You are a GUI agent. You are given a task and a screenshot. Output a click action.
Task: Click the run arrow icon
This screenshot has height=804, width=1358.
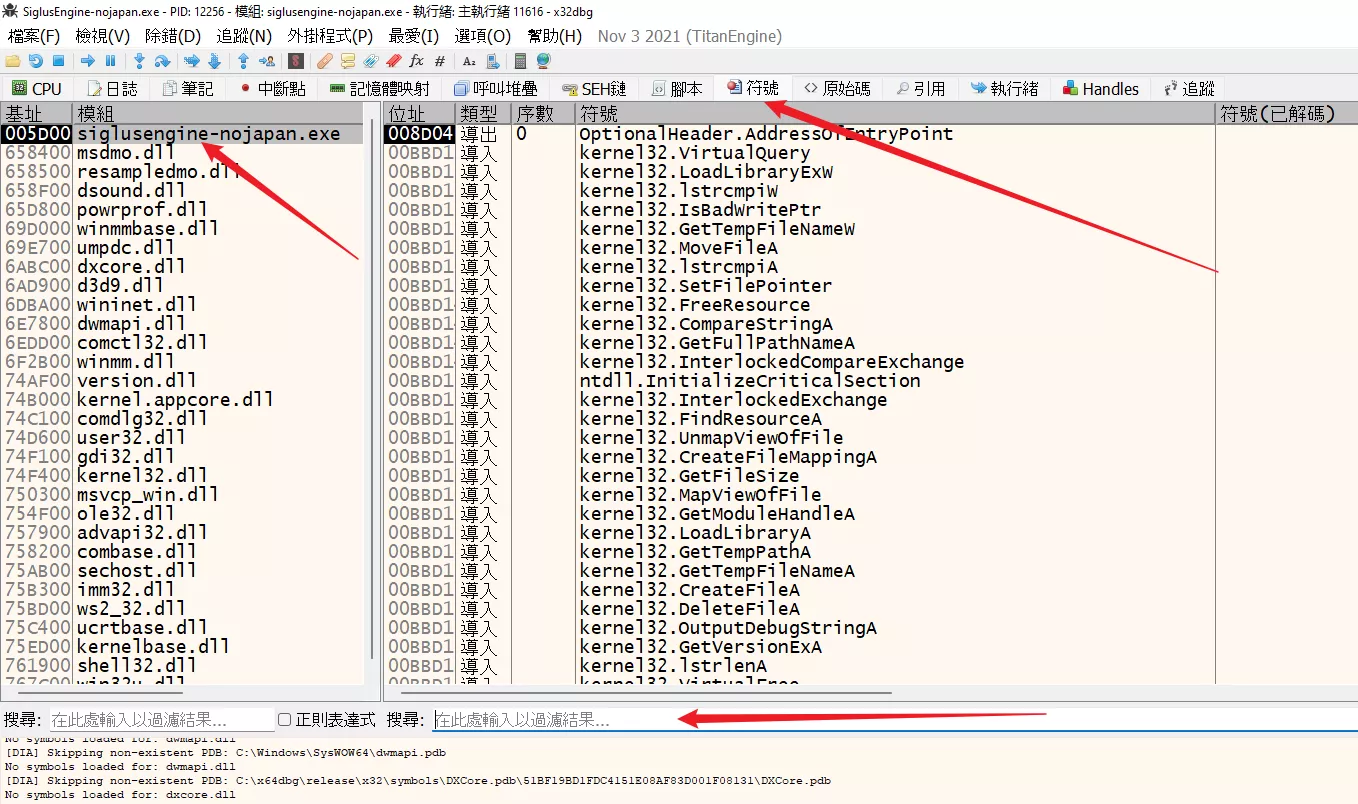coord(86,61)
